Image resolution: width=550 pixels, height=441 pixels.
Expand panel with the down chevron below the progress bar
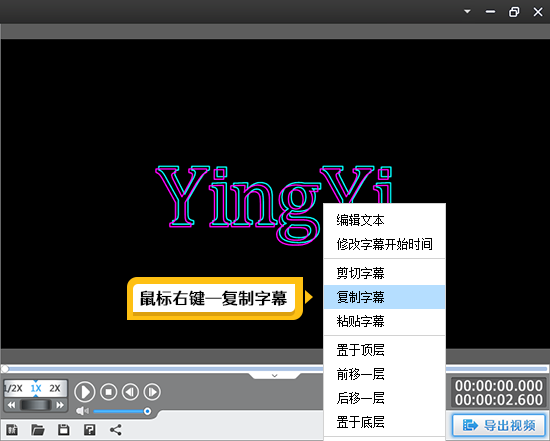coord(275,376)
